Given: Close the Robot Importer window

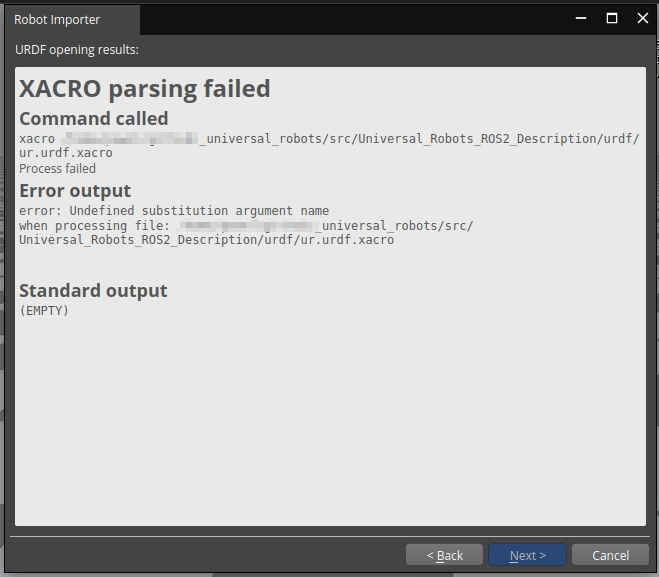Looking at the screenshot, I should coord(642,19).
